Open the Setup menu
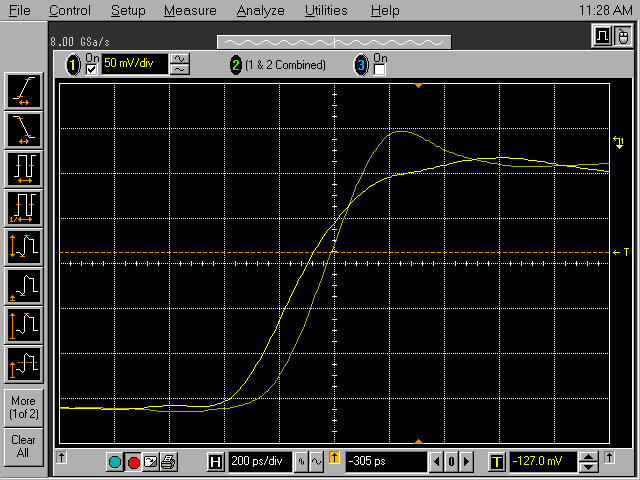 (128, 10)
